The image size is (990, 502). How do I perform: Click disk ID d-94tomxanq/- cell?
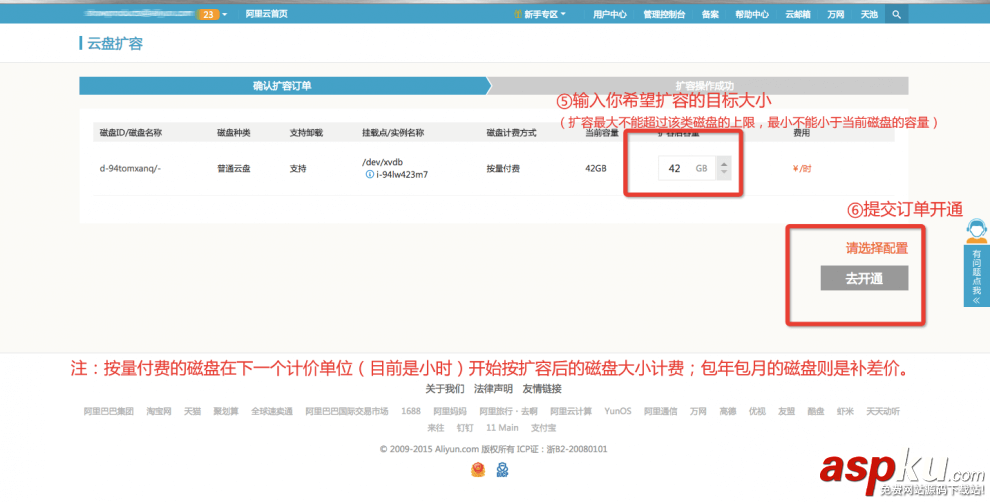click(x=130, y=169)
